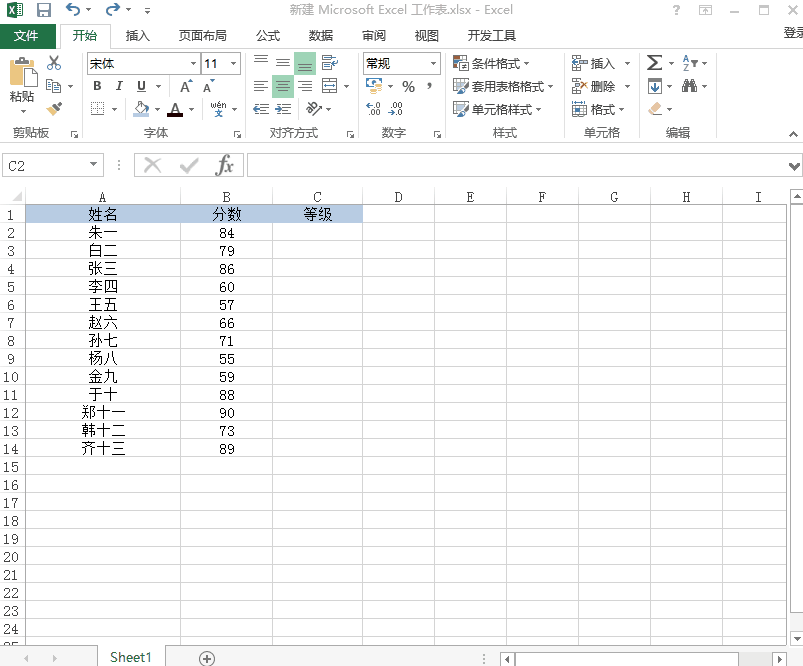Select the font color swatch (A with red bar)
Screen dimensions: 803x666
click(x=176, y=109)
